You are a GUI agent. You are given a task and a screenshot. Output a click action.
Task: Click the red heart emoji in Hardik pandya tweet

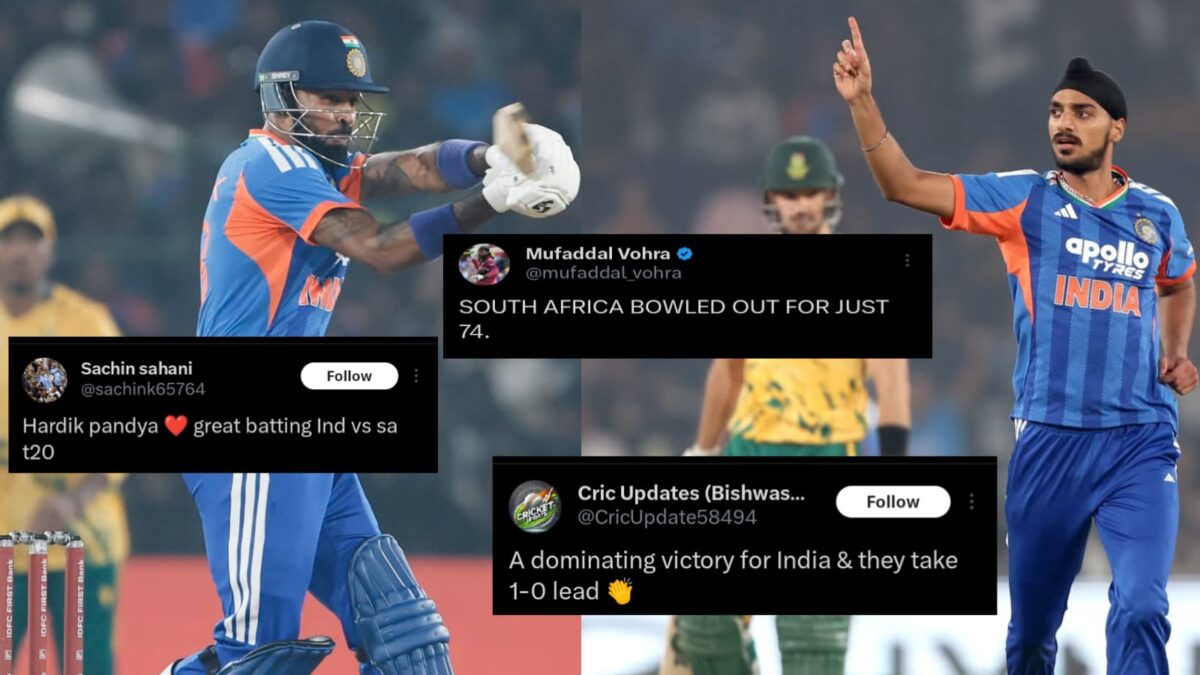pyautogui.click(x=176, y=426)
